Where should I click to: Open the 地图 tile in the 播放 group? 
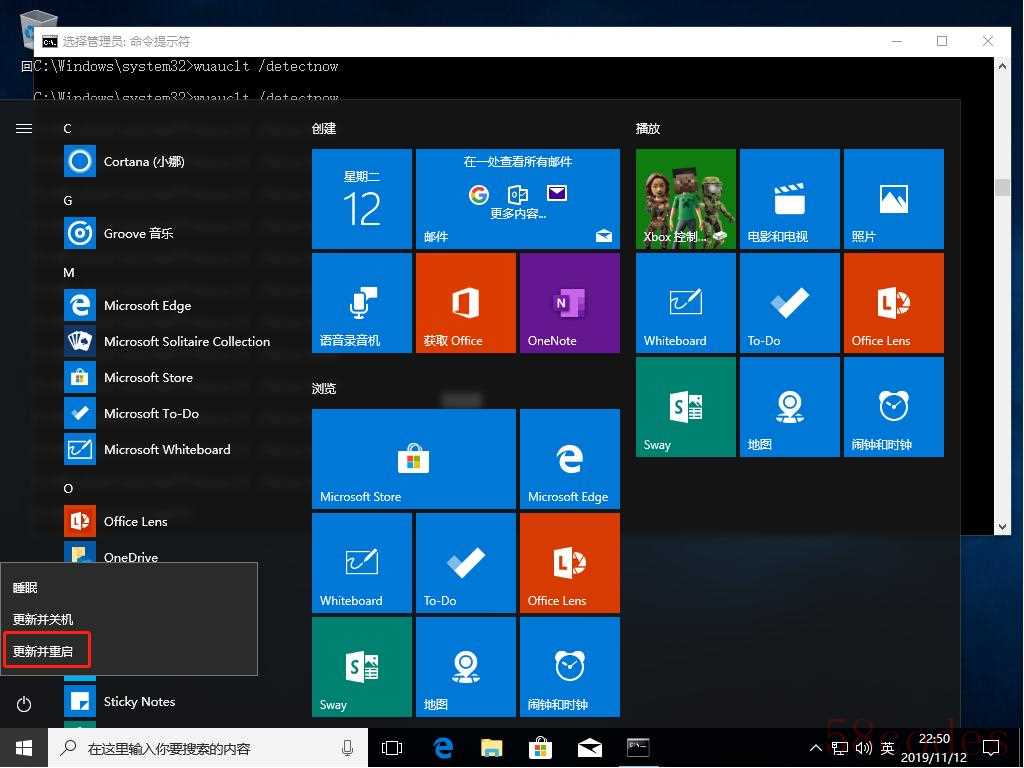pos(790,407)
